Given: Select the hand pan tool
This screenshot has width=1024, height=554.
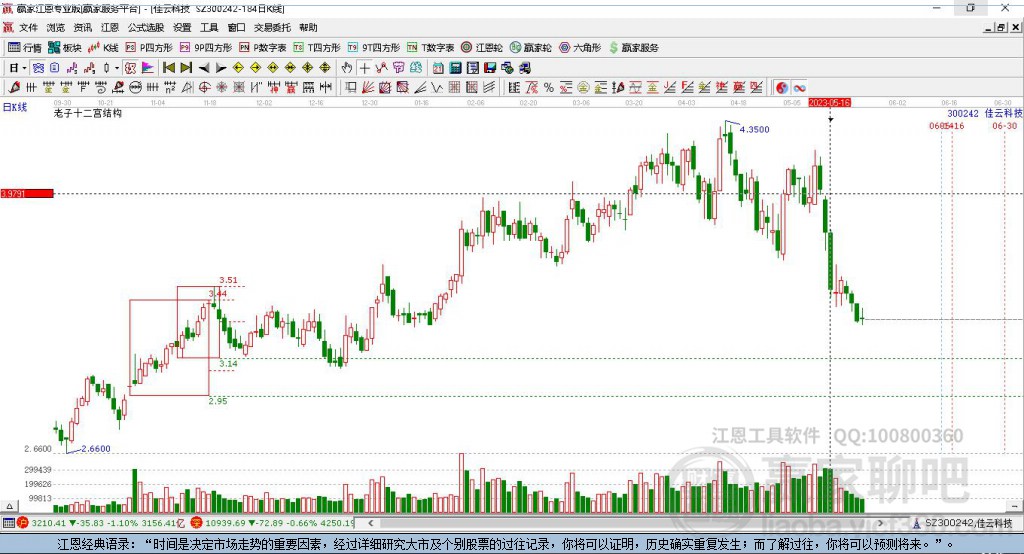Looking at the screenshot, I should (347, 68).
